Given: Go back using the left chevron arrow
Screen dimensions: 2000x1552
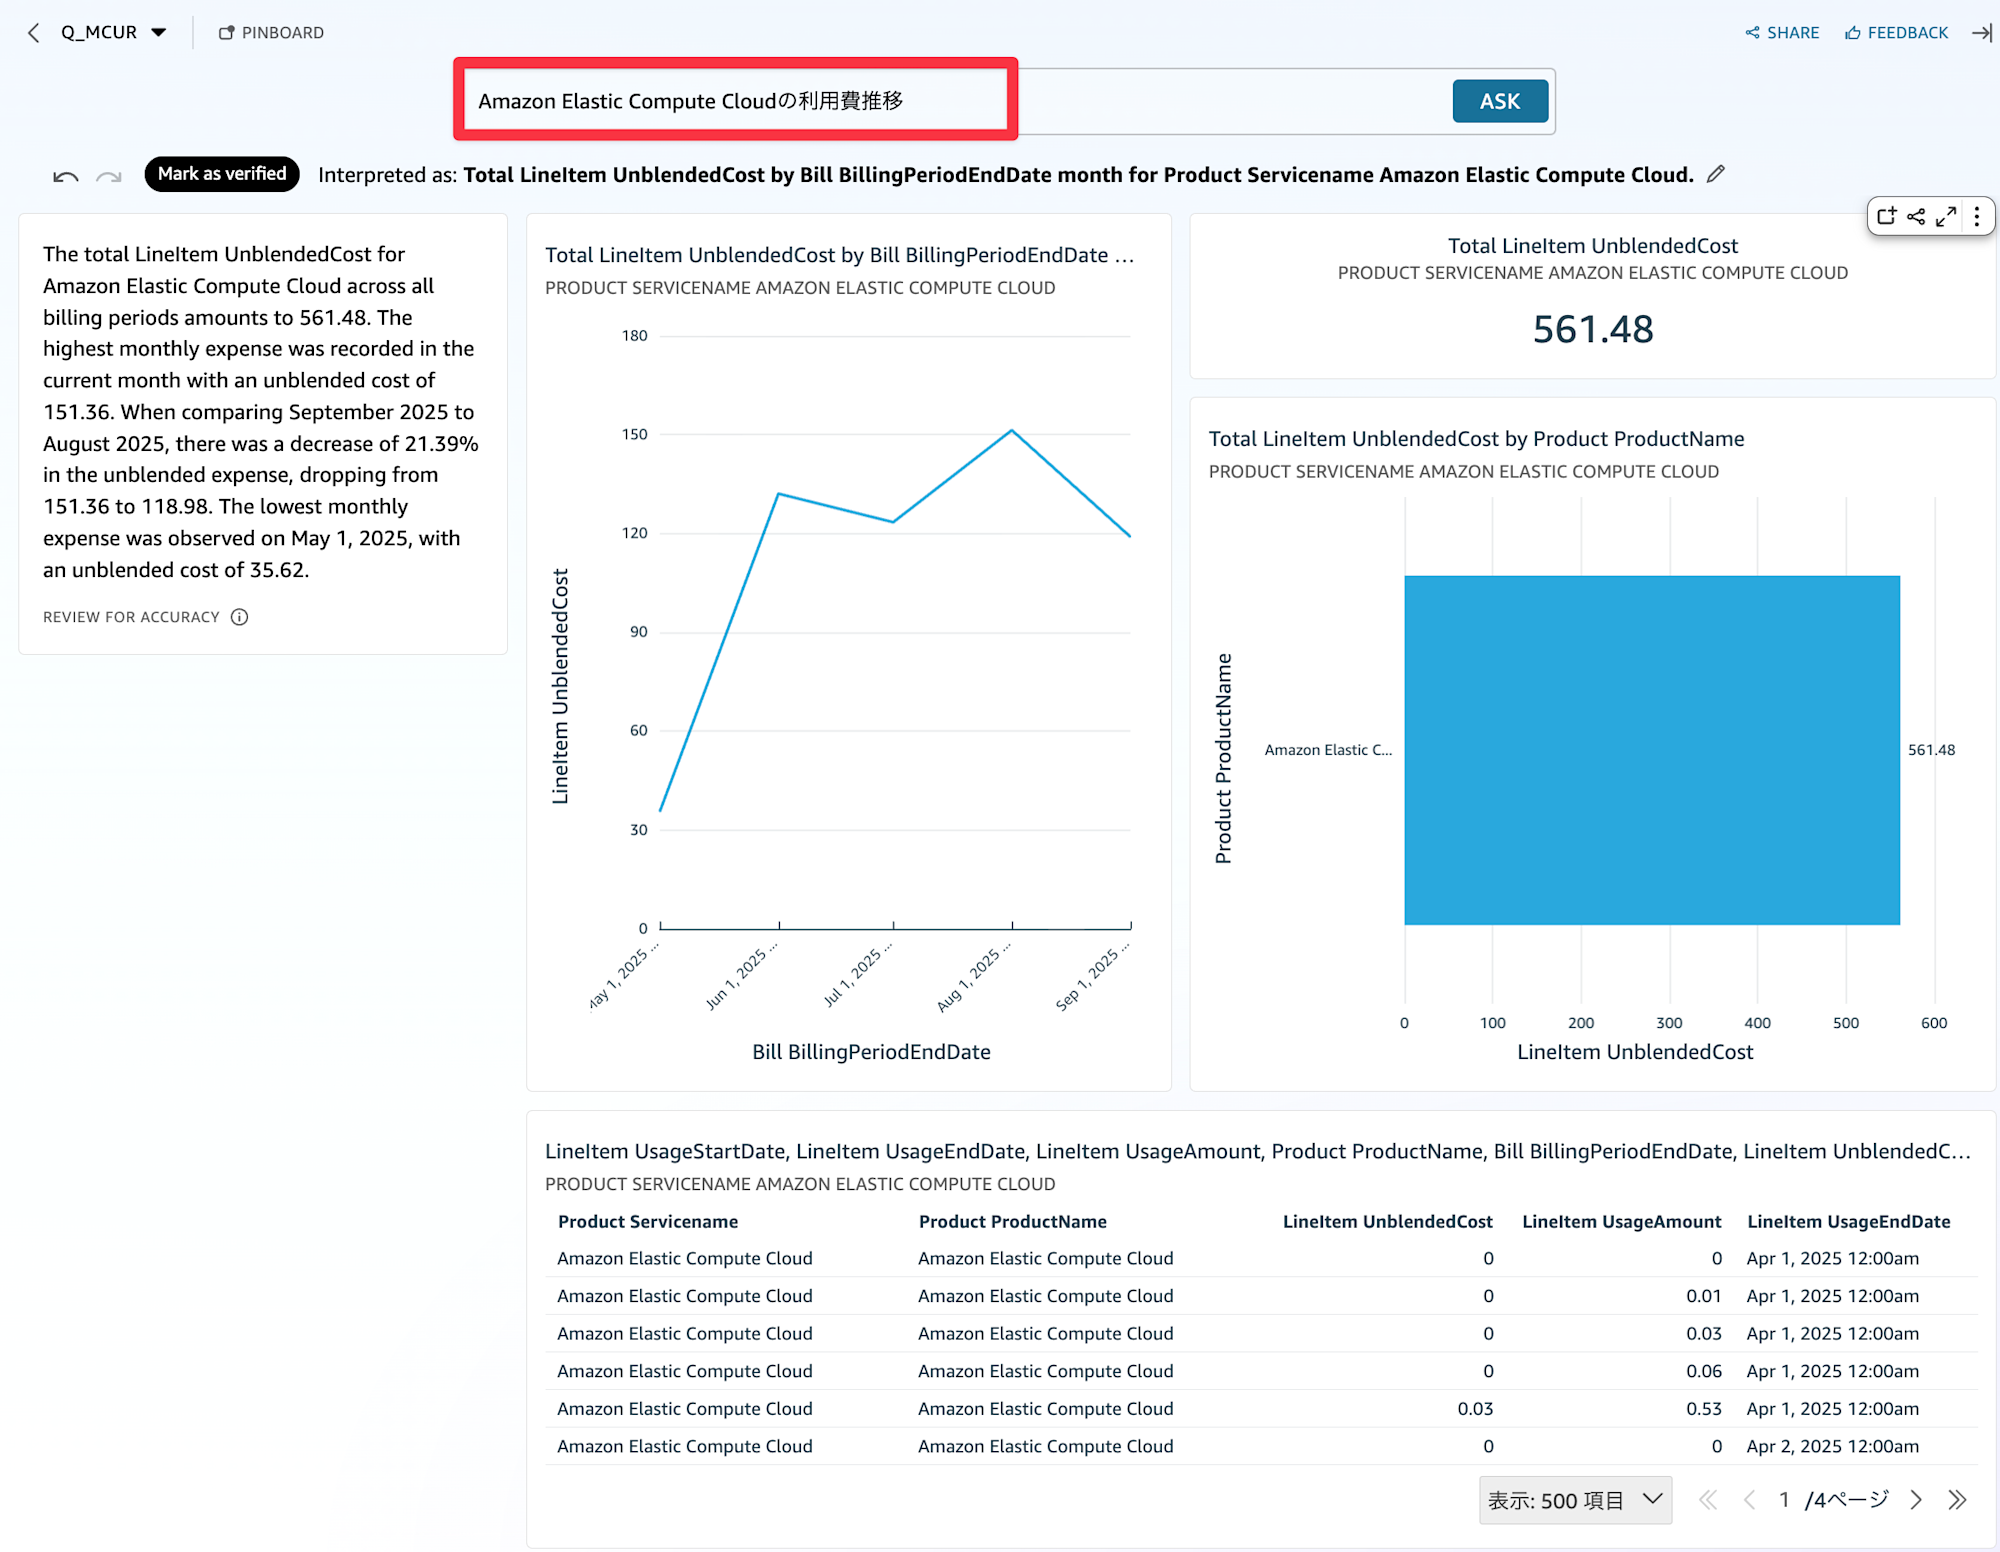Looking at the screenshot, I should [34, 33].
